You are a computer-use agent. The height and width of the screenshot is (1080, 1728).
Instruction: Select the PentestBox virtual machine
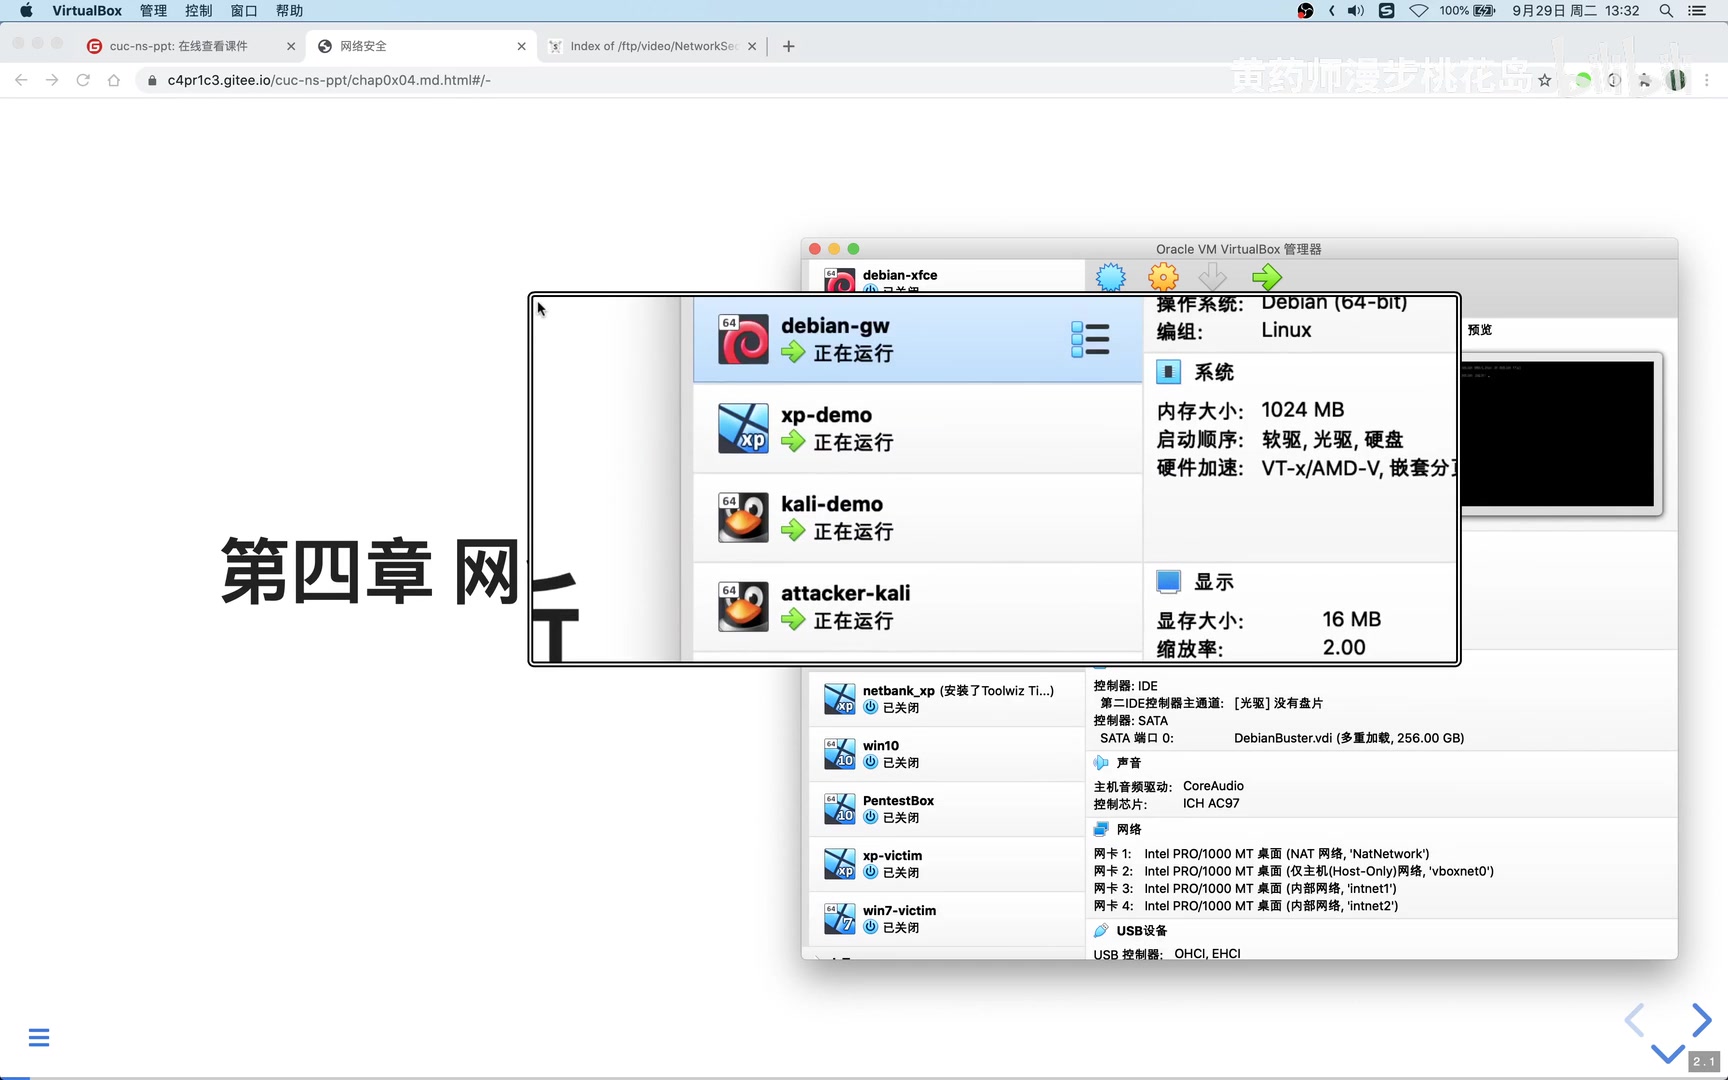pyautogui.click(x=945, y=809)
